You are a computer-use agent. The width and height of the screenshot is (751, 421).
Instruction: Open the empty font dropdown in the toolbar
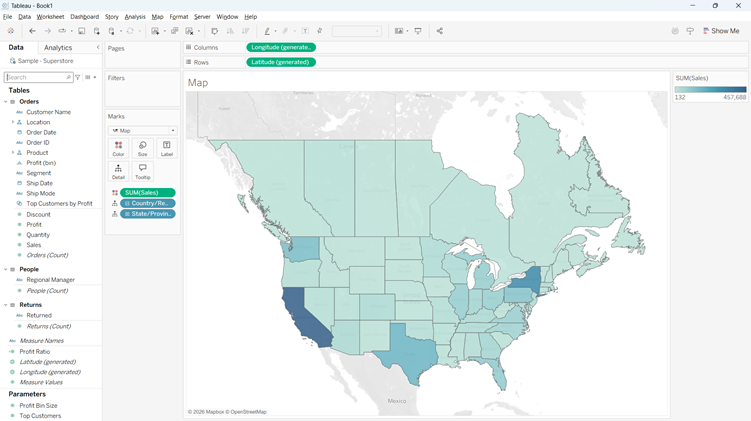click(357, 31)
